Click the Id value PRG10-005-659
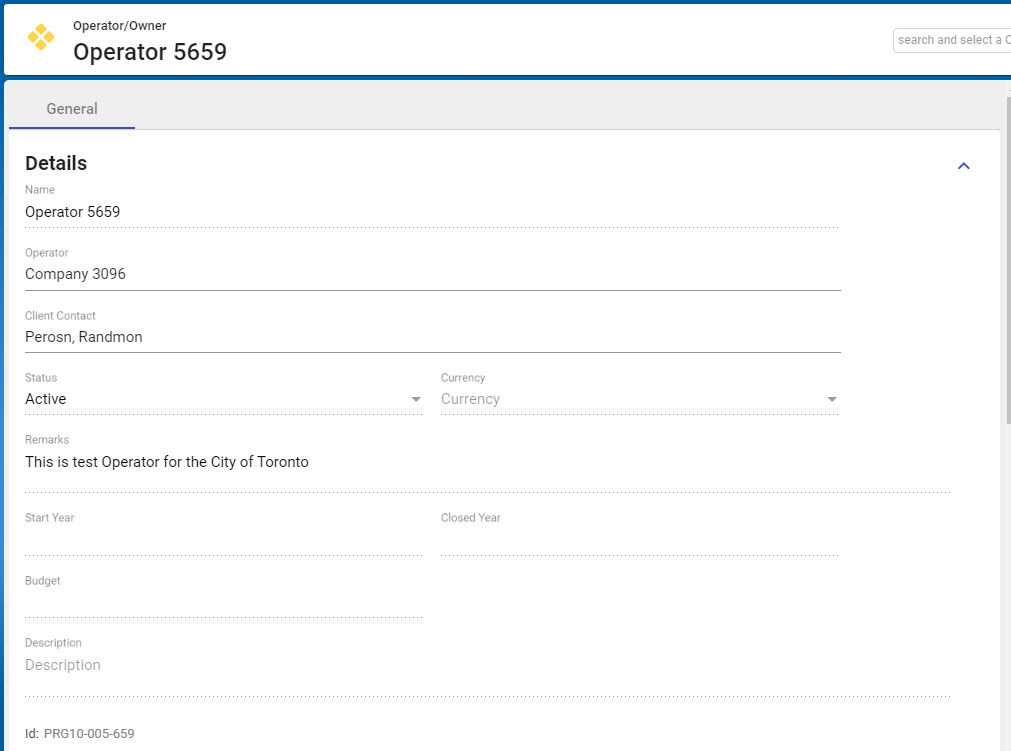Viewport: 1011px width, 751px height. coord(89,734)
